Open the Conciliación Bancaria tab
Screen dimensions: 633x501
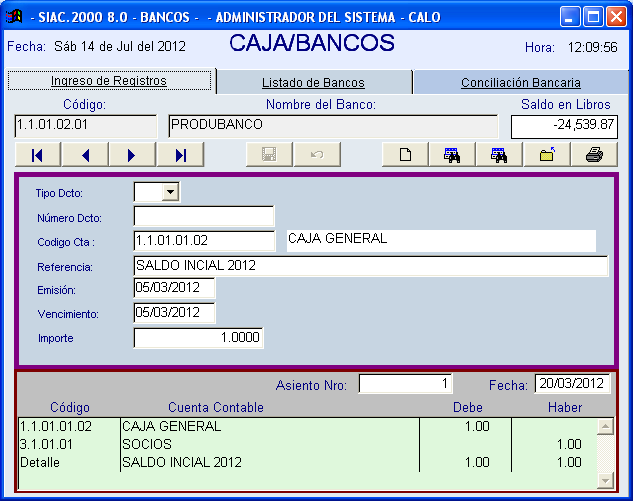coord(520,83)
